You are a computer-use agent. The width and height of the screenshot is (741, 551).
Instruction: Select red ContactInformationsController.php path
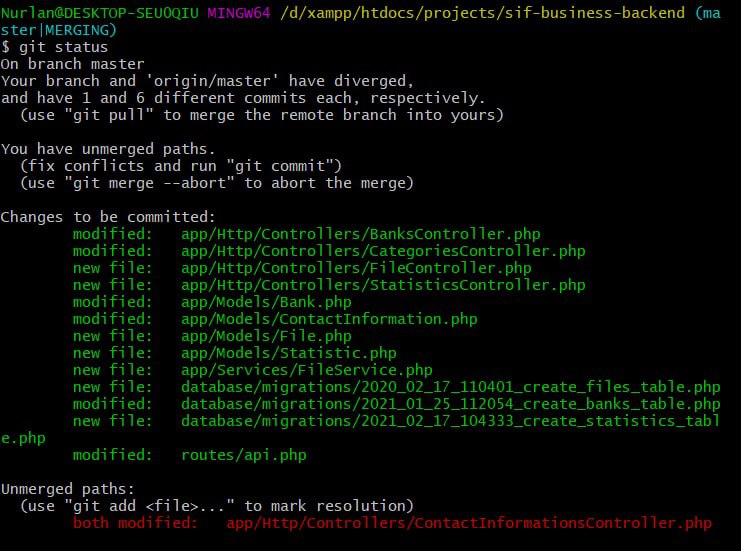point(469,523)
